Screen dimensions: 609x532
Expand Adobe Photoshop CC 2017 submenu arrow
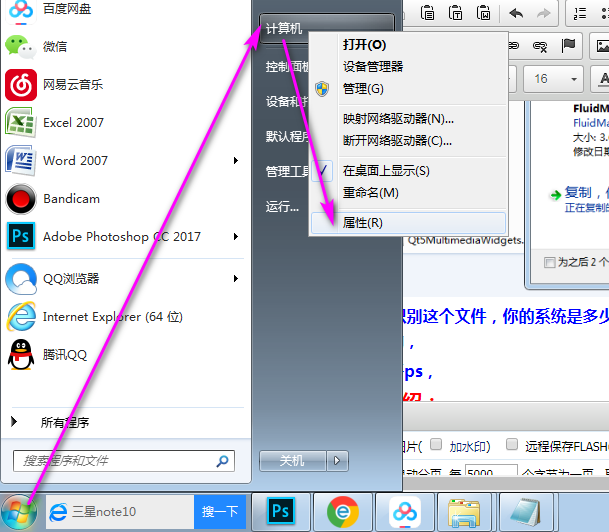(235, 236)
